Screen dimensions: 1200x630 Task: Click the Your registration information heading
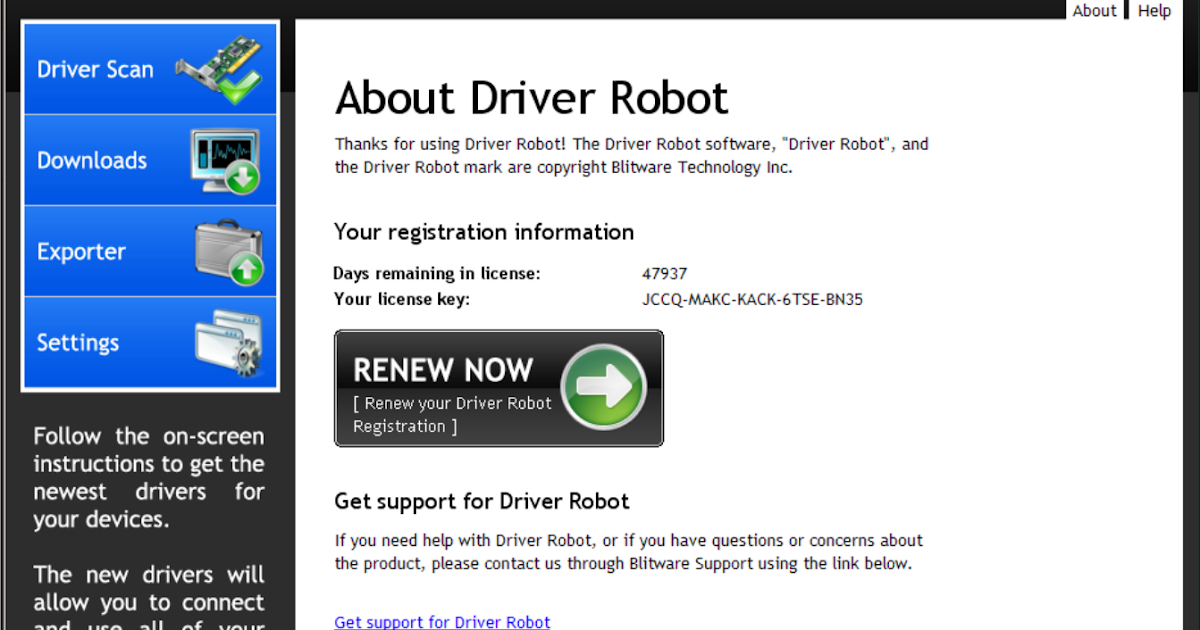484,232
